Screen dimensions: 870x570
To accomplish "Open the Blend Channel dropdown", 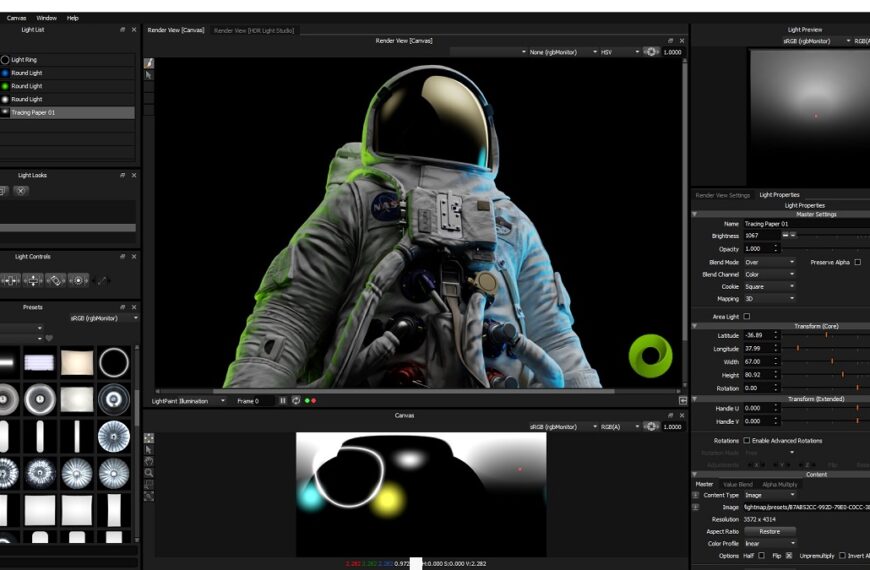I will coord(769,274).
